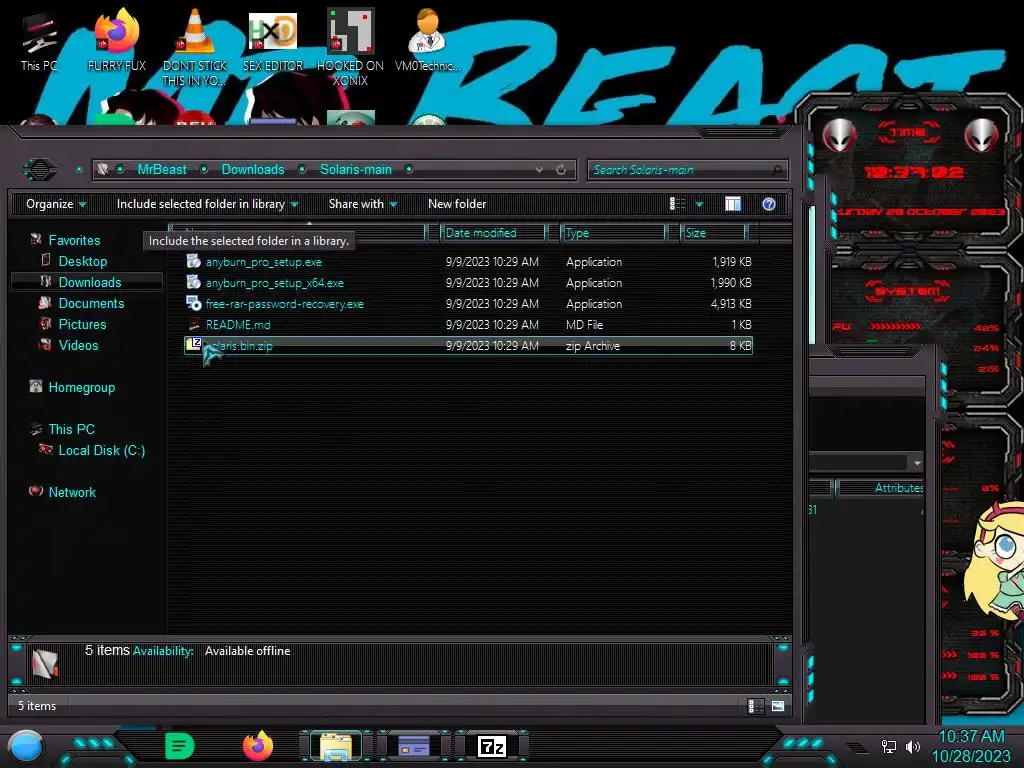This screenshot has width=1024, height=768.
Task: Show the preview pane
Action: point(733,204)
